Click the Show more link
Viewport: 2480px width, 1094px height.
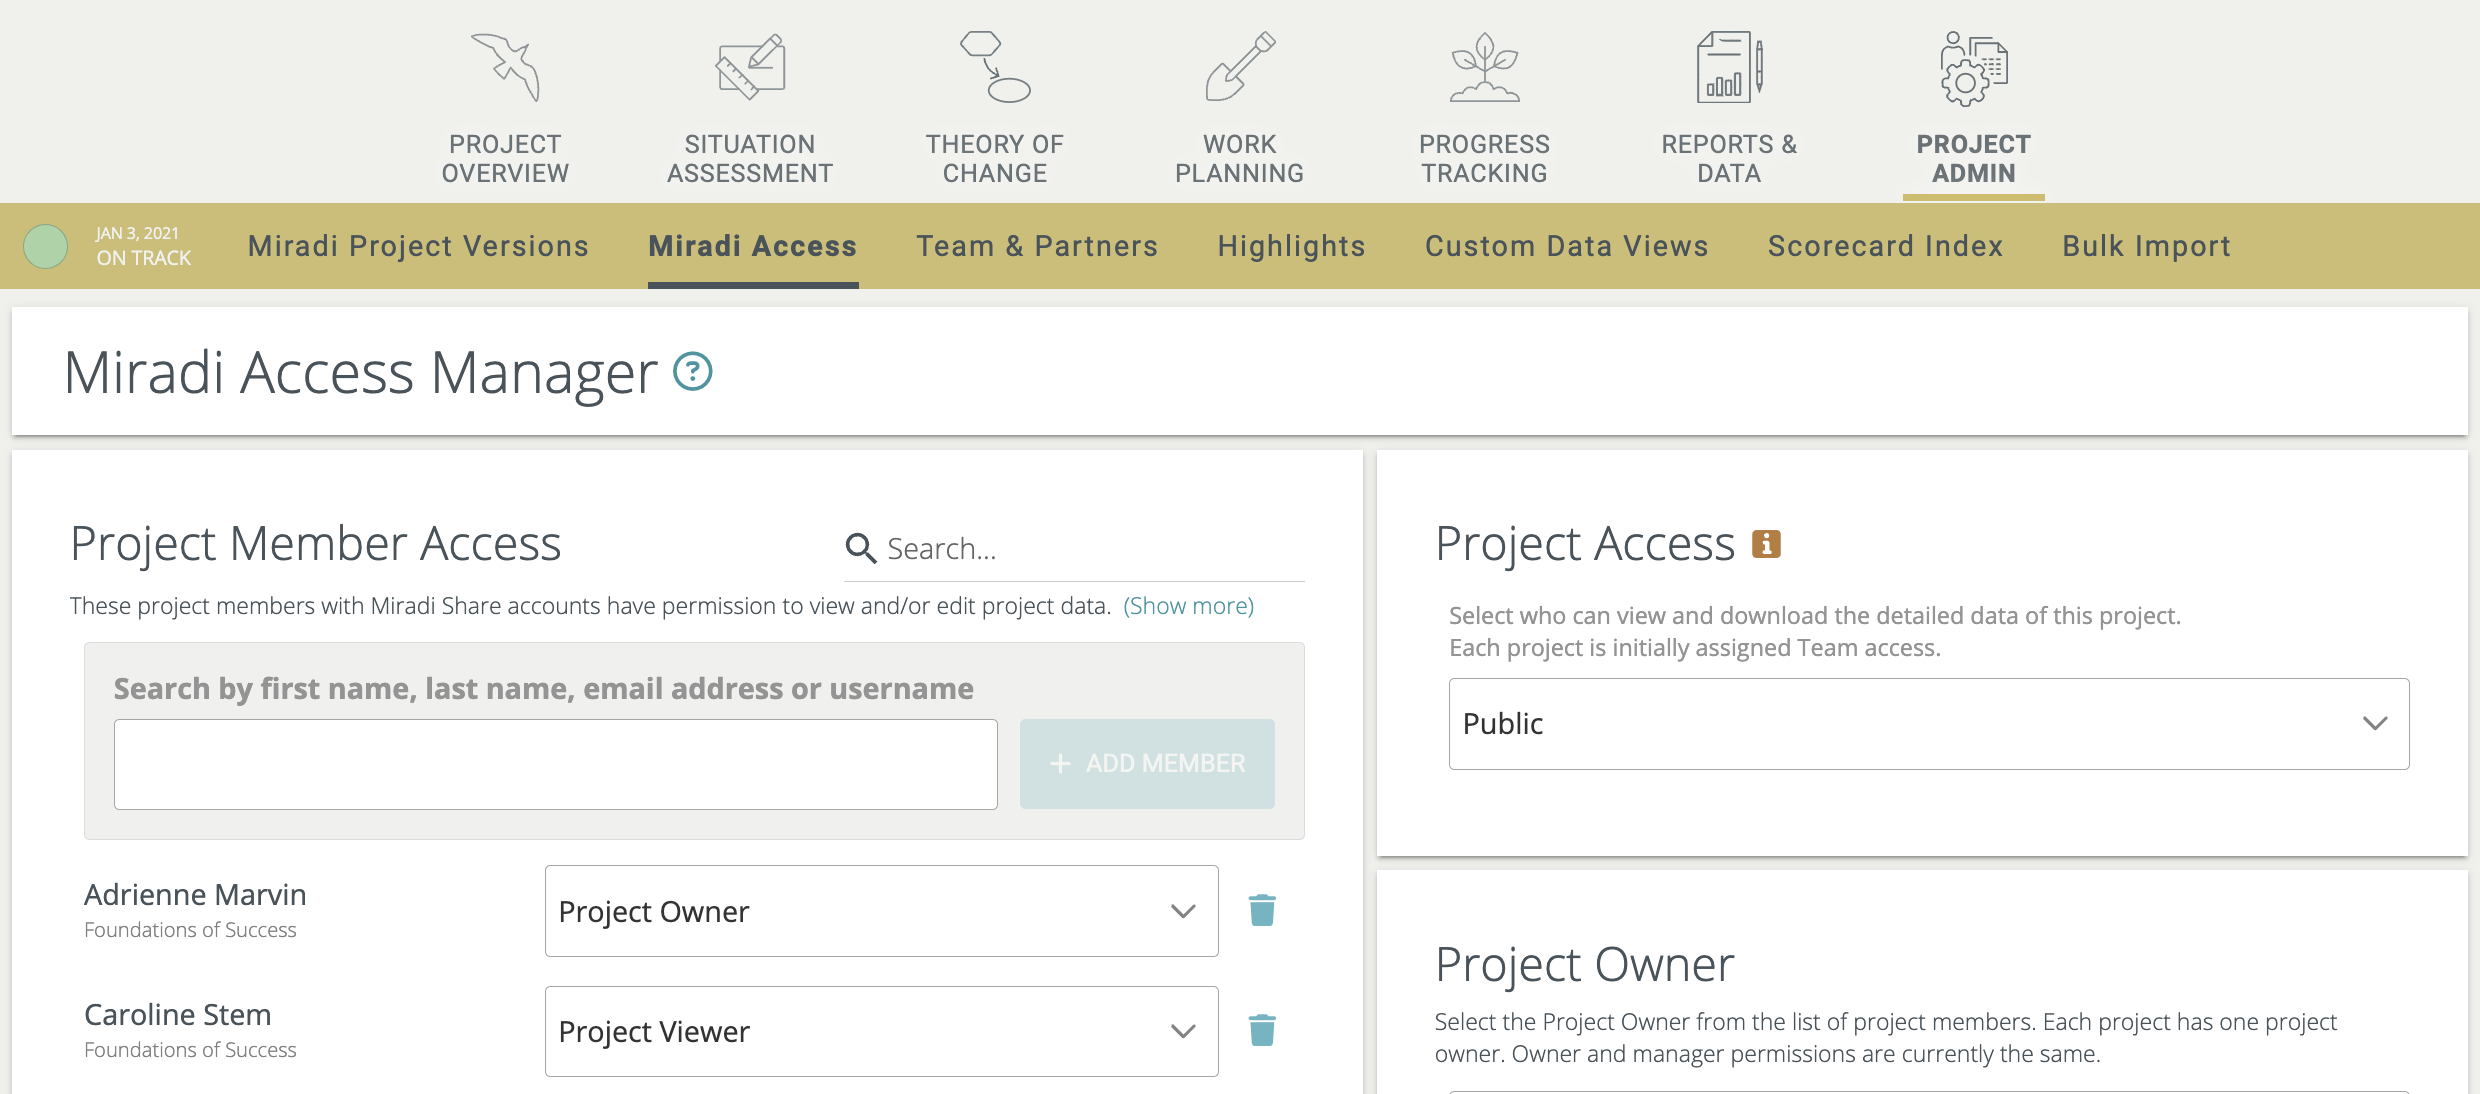(x=1188, y=606)
